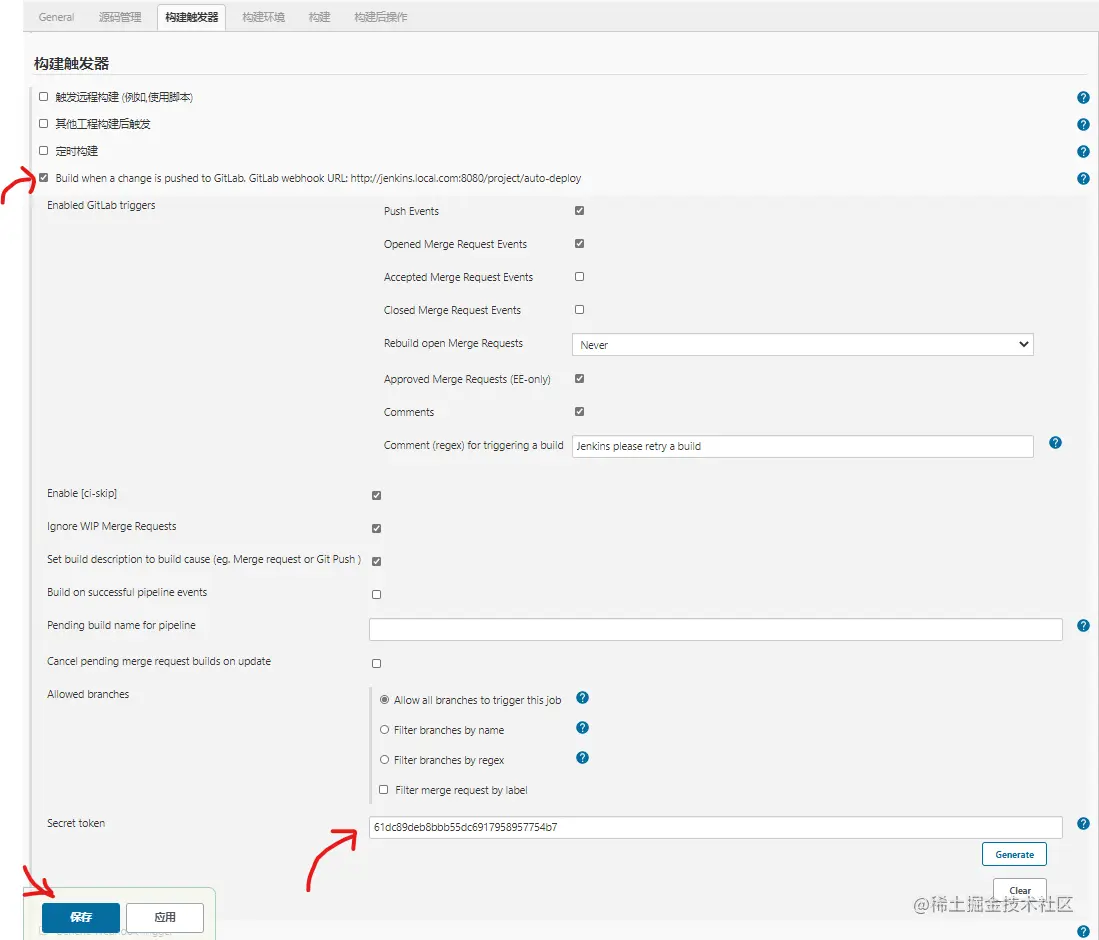Enable the remote trigger build checkbox
This screenshot has height=940, width=1099.
43,97
